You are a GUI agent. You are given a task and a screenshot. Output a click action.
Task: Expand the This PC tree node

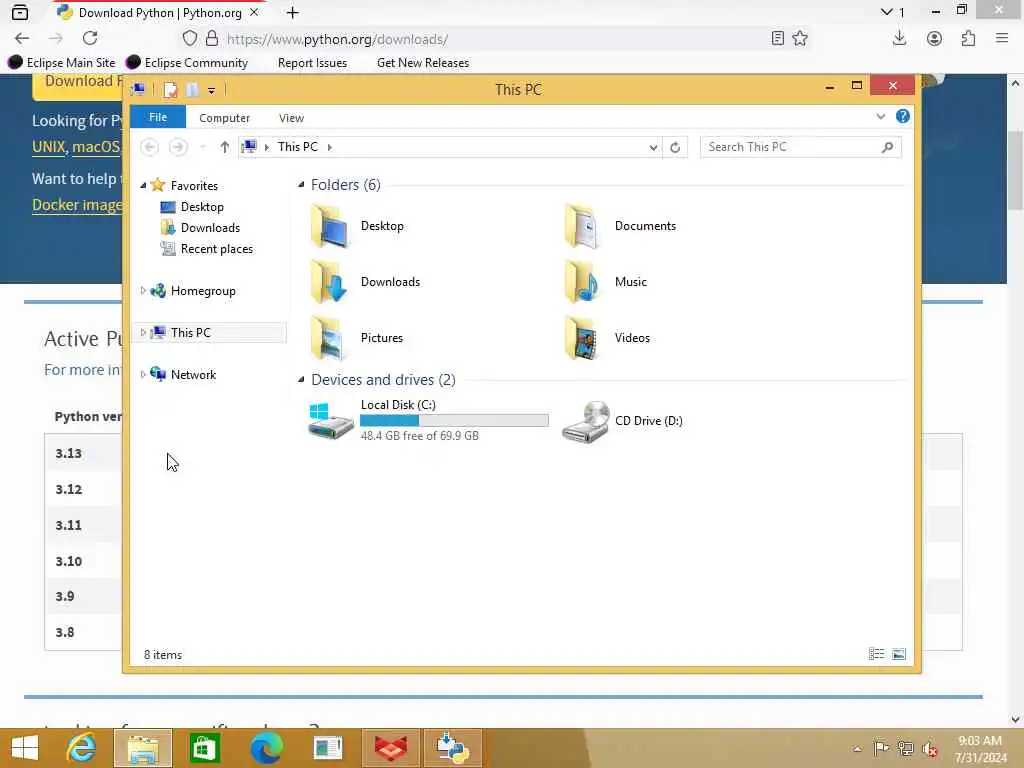point(143,332)
